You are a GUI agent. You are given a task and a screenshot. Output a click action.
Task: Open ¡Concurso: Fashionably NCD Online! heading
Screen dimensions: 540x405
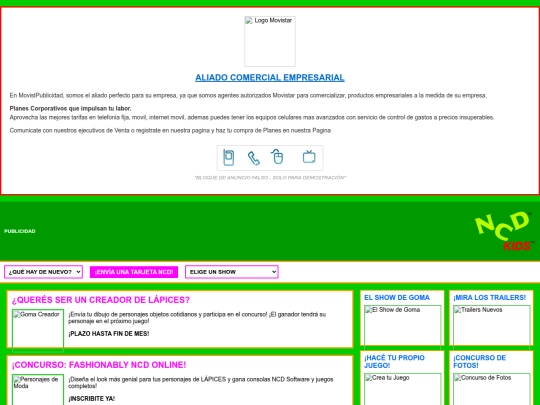pos(99,365)
